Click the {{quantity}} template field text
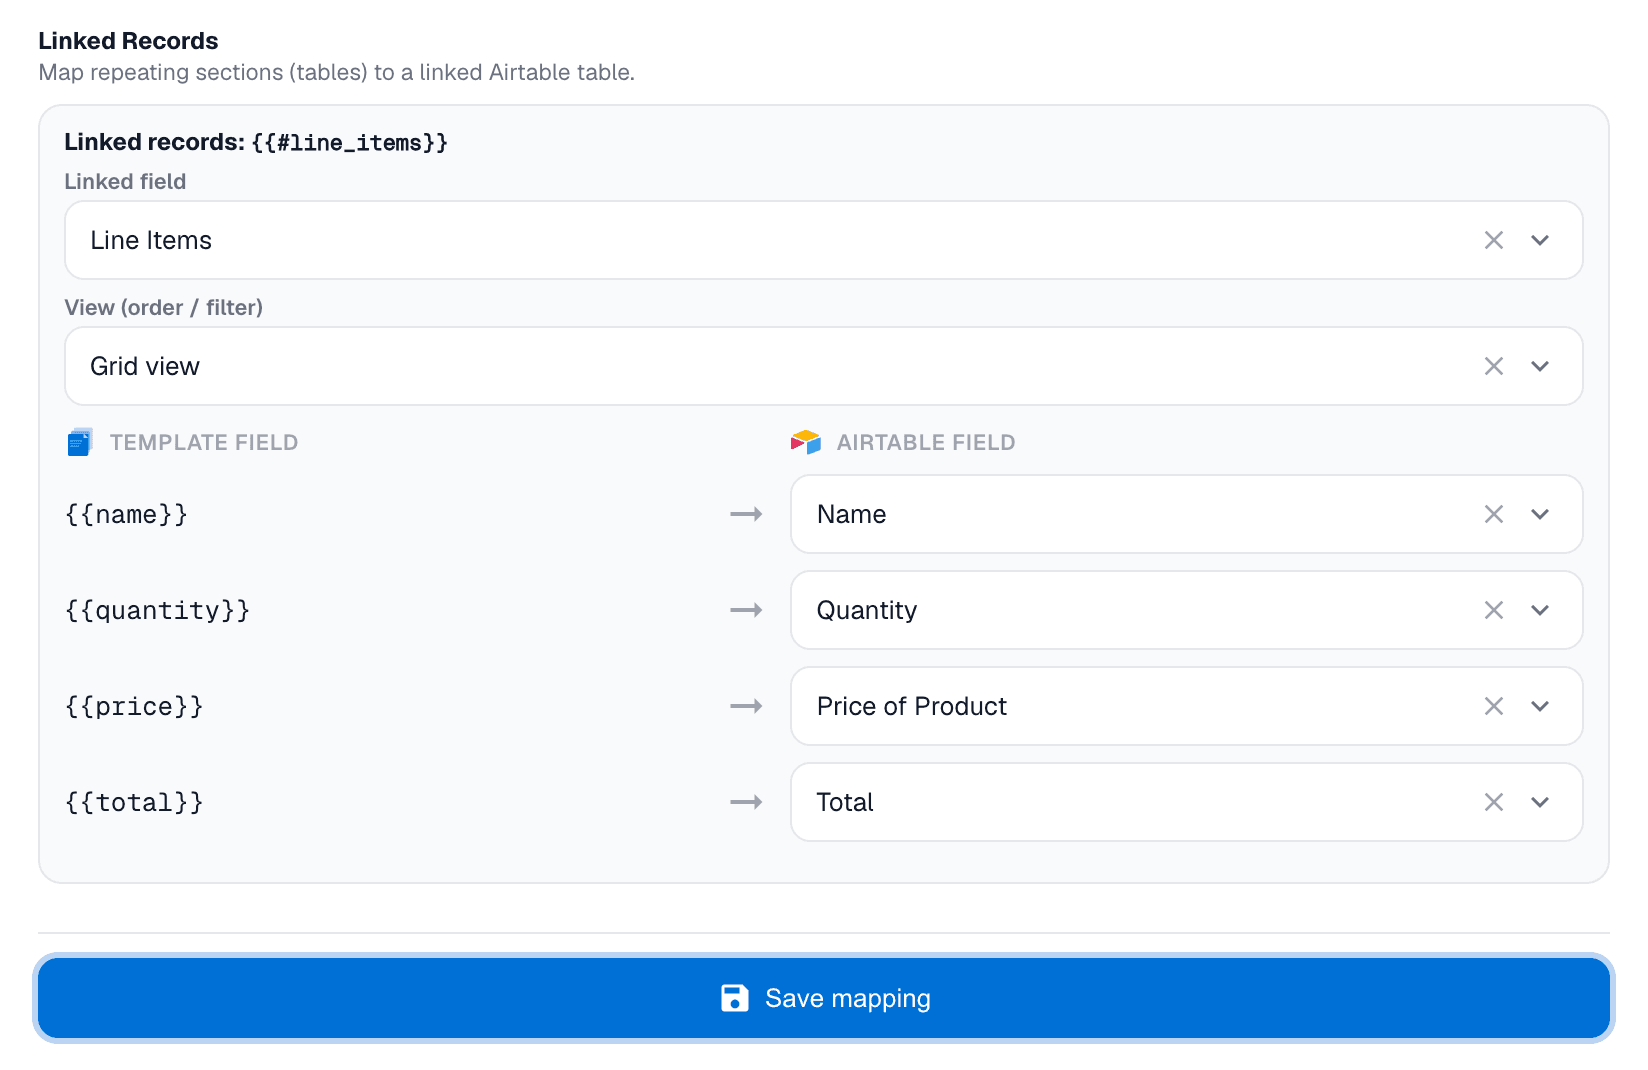Viewport: 1648px width, 1070px height. pyautogui.click(x=158, y=610)
